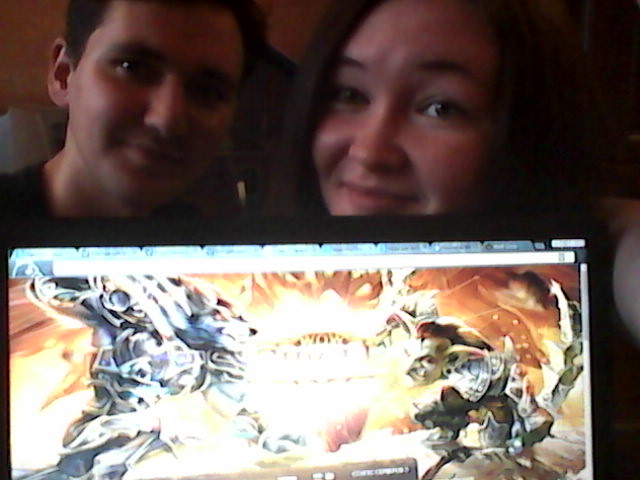The height and width of the screenshot is (480, 640).
Task: Switch to the eighth browser tab
Action: pos(455,247)
